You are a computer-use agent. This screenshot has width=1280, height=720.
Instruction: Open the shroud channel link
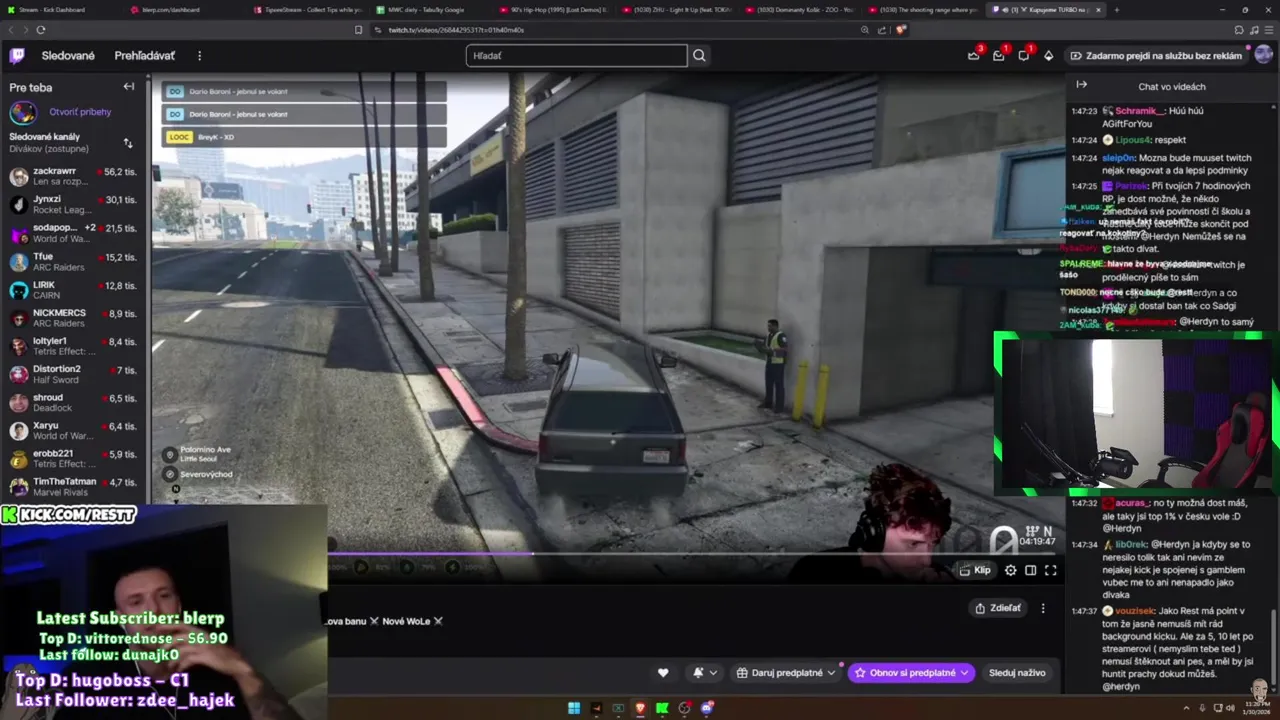[x=76, y=403]
